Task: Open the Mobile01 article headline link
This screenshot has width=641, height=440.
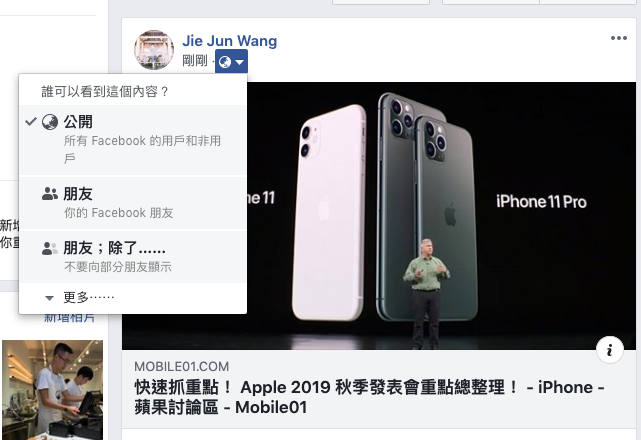Action: [369, 397]
